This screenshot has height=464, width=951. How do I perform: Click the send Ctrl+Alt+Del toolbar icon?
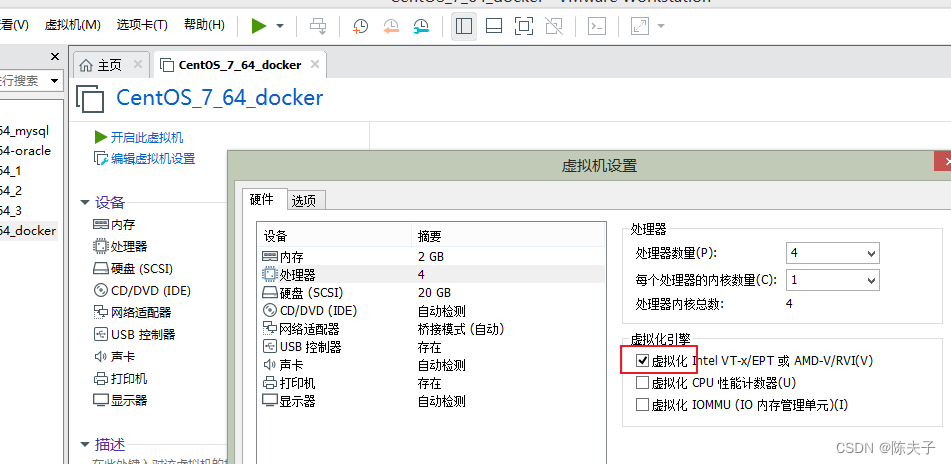[318, 25]
